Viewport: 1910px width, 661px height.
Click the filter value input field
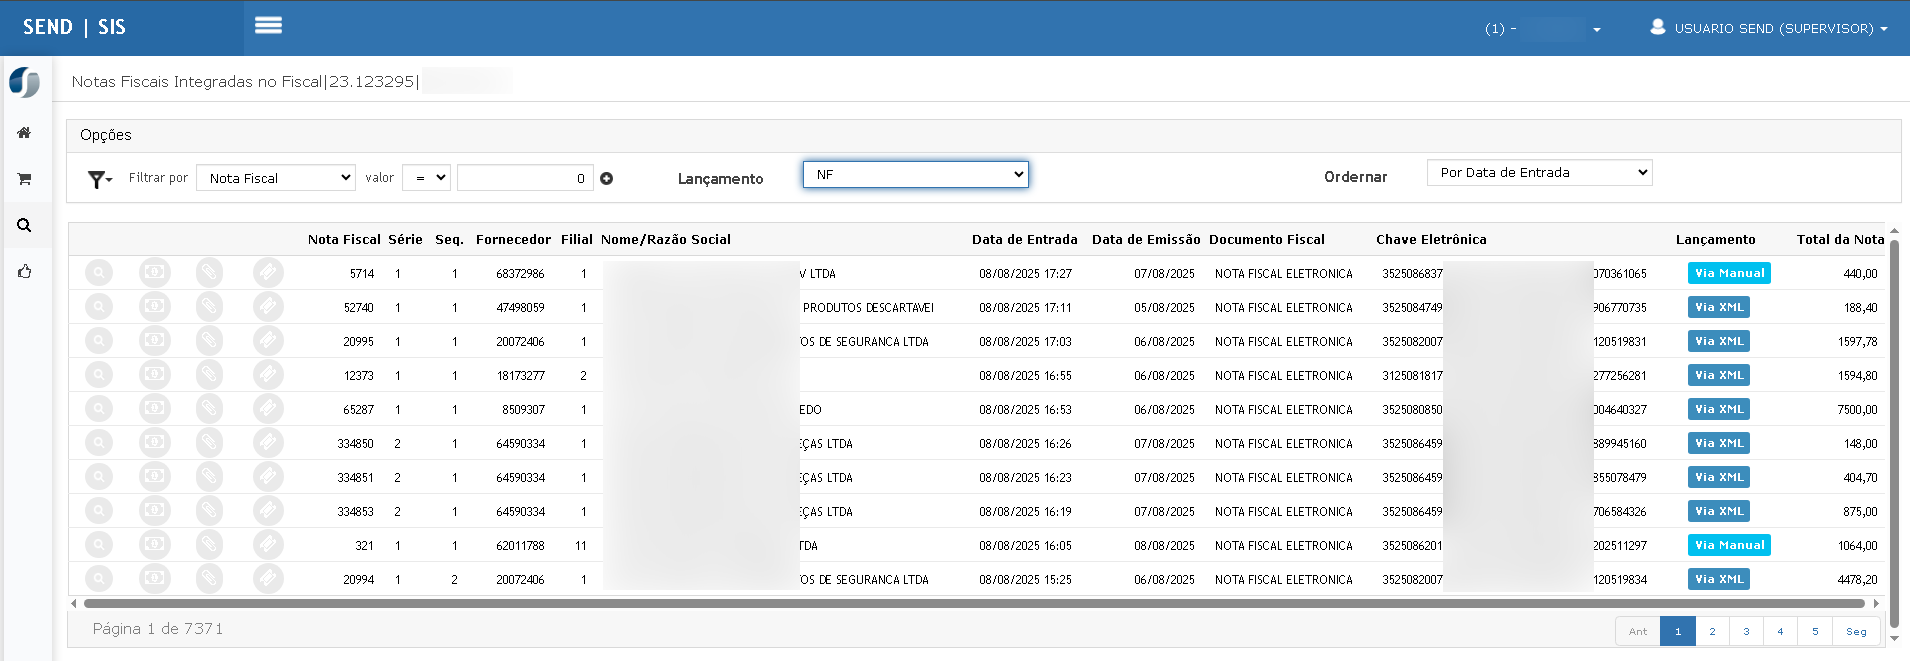tap(524, 178)
